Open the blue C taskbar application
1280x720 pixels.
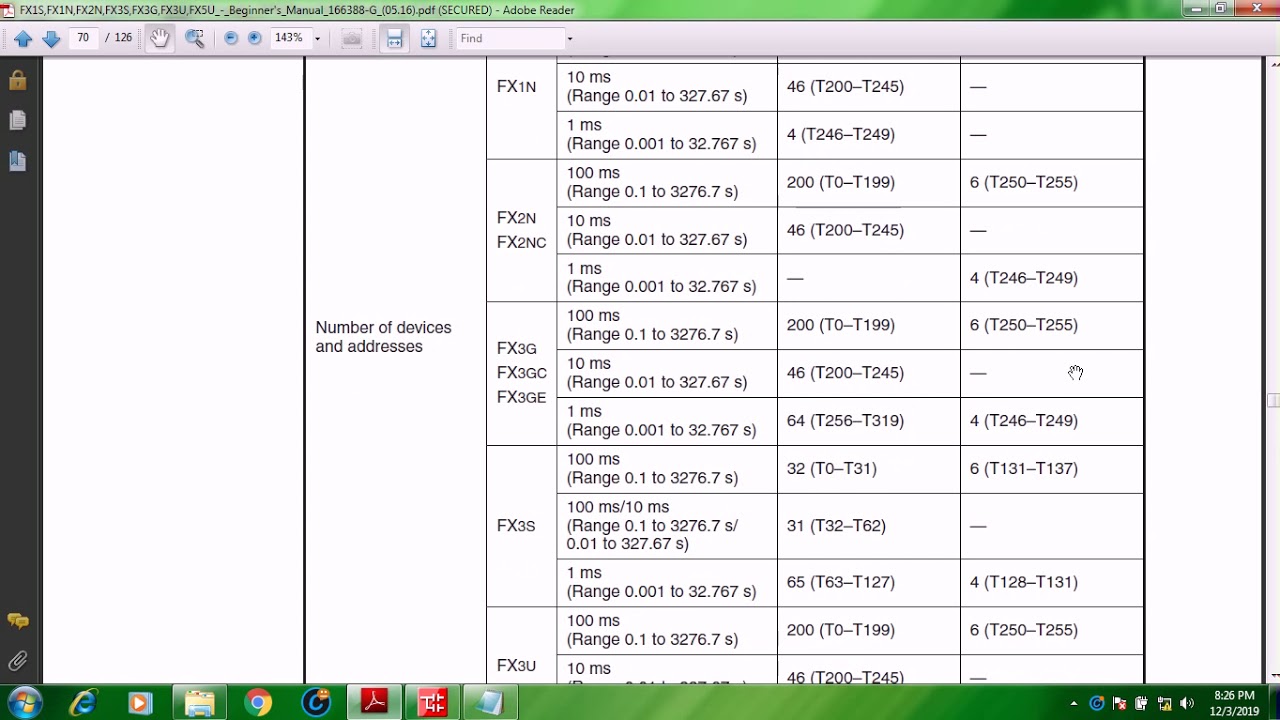point(316,703)
